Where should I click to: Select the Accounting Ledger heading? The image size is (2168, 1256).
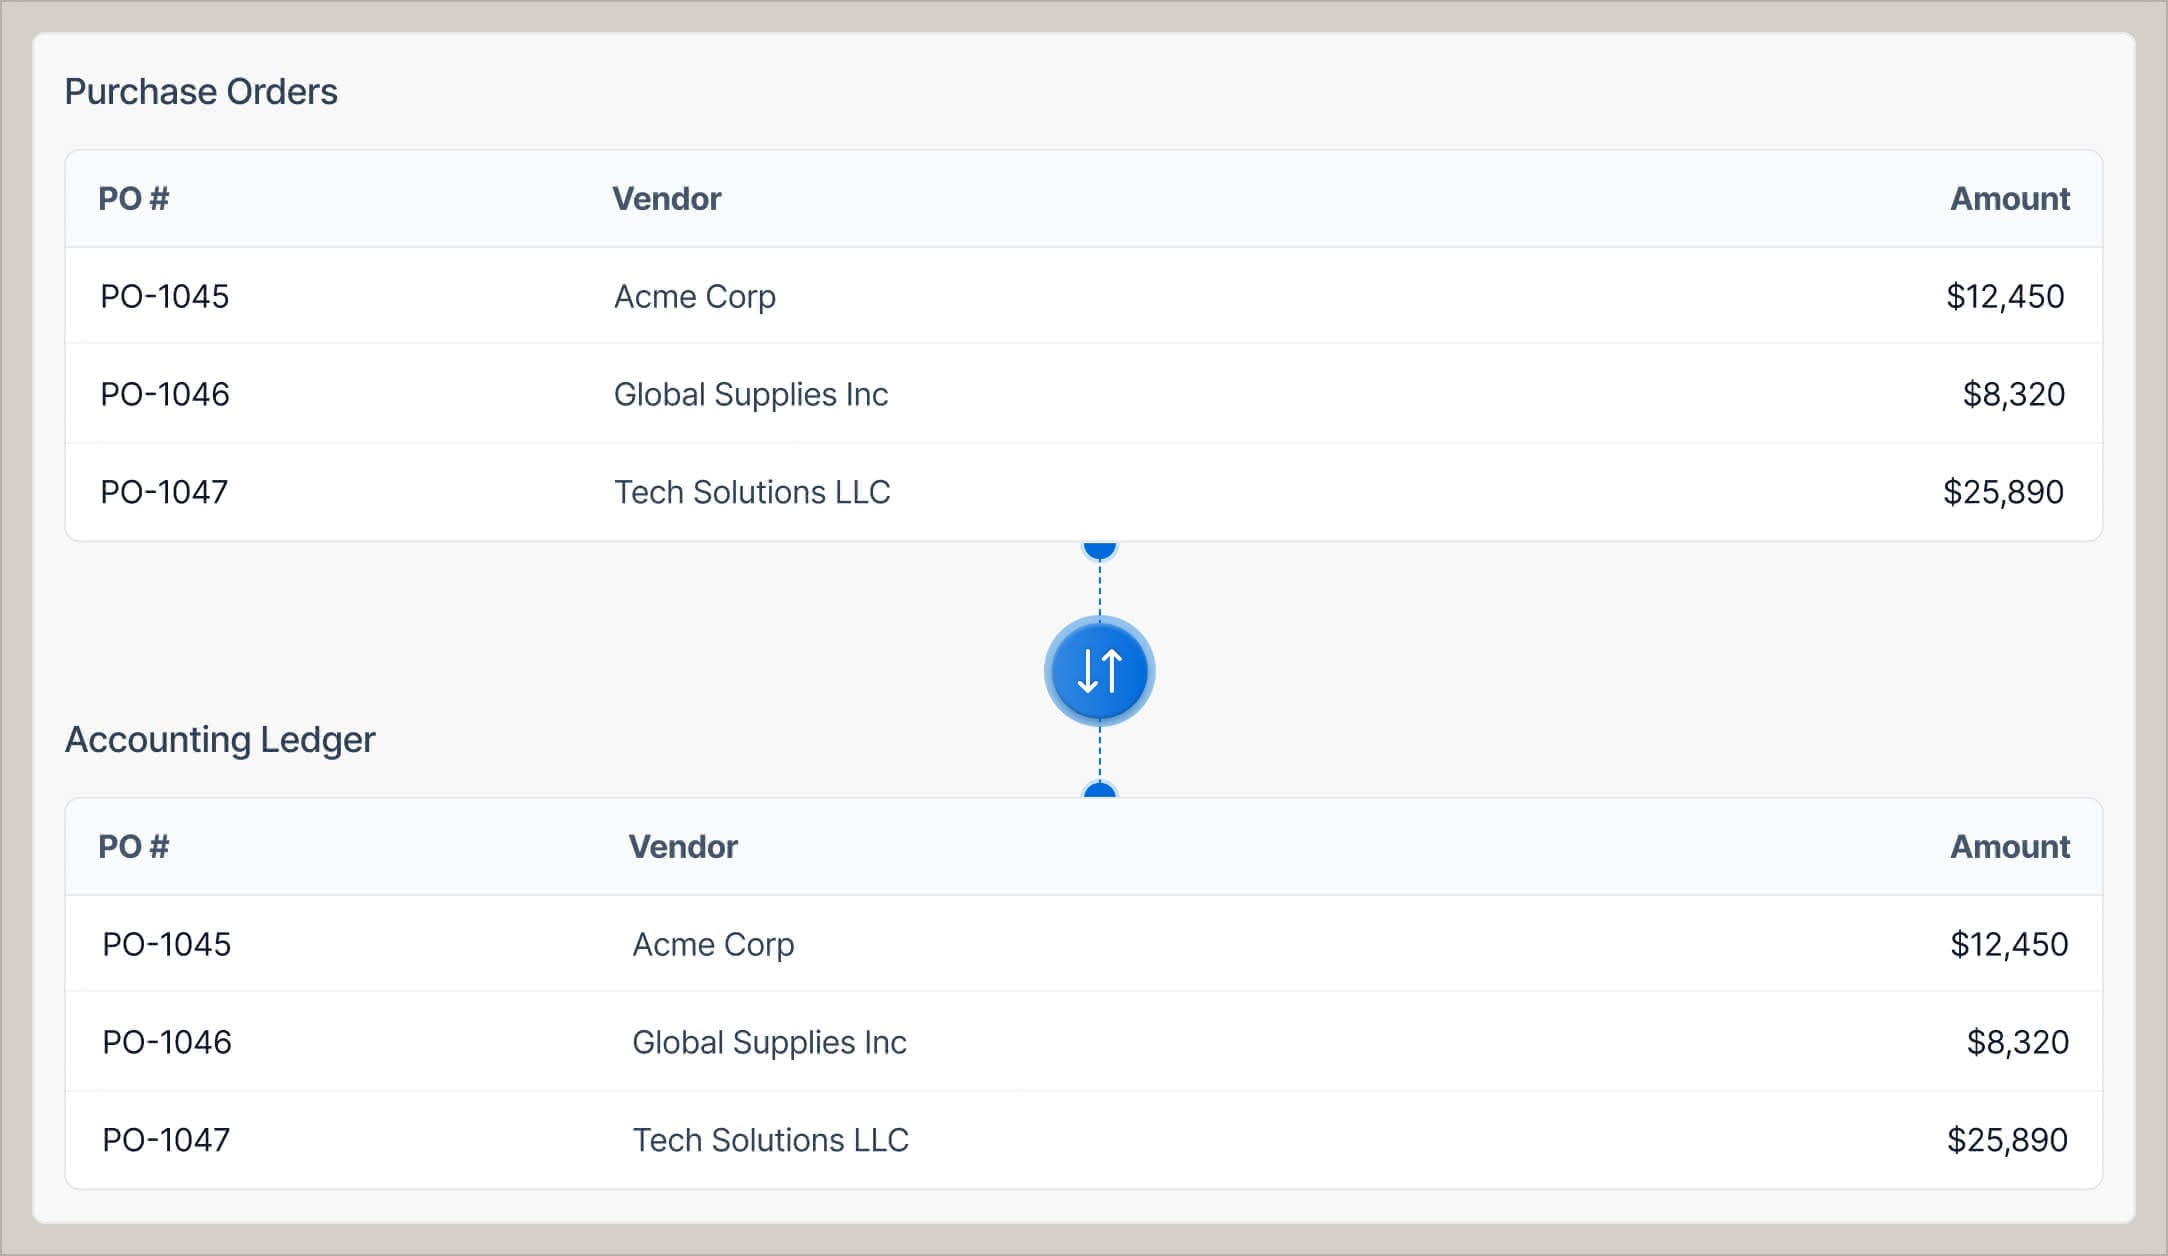pyautogui.click(x=220, y=740)
